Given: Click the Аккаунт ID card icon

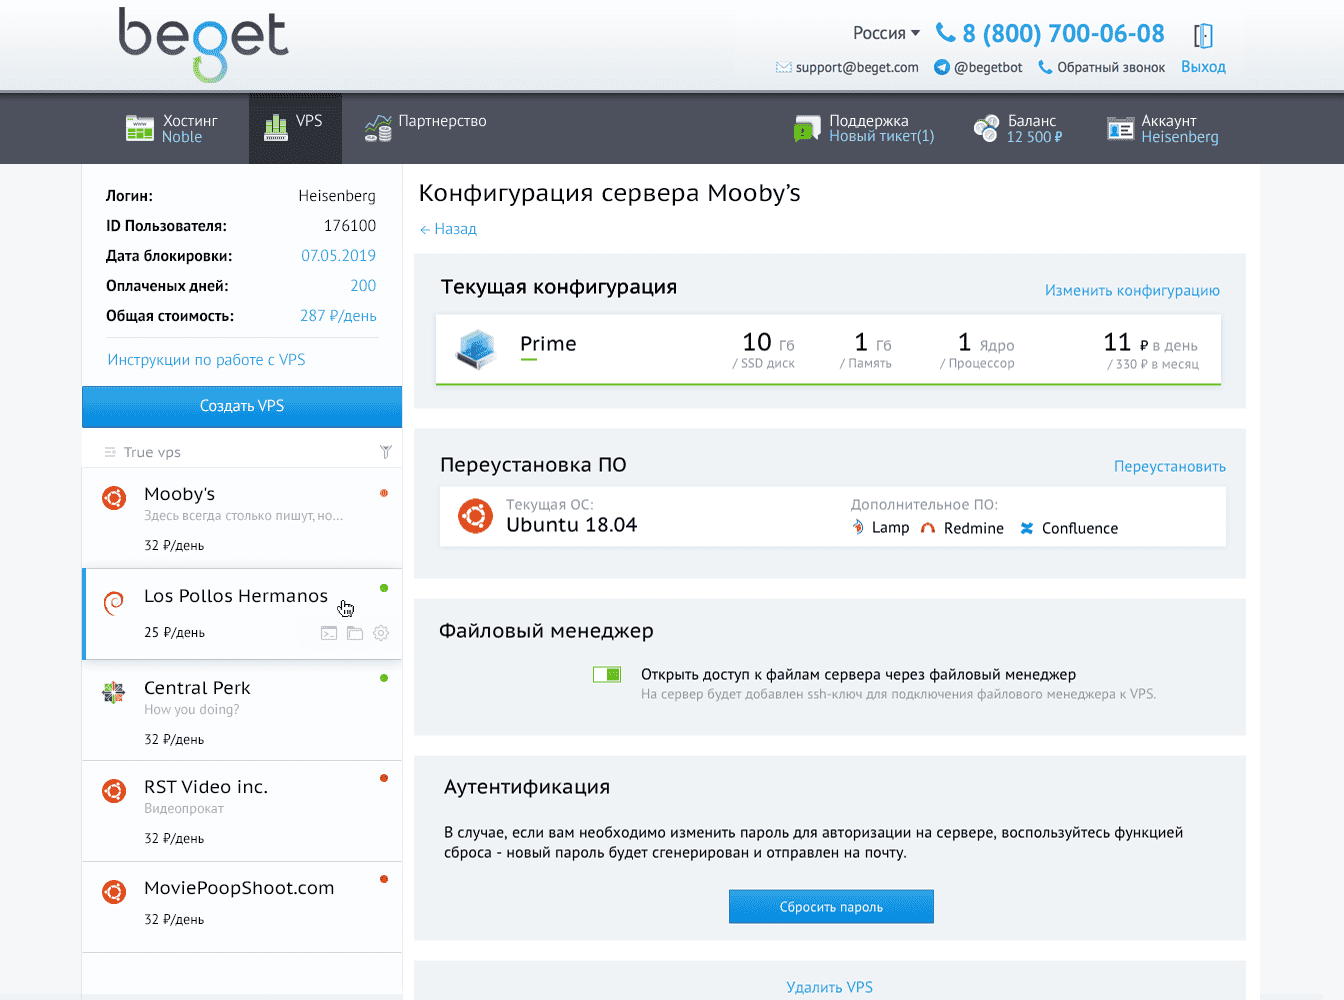Looking at the screenshot, I should (x=1120, y=129).
